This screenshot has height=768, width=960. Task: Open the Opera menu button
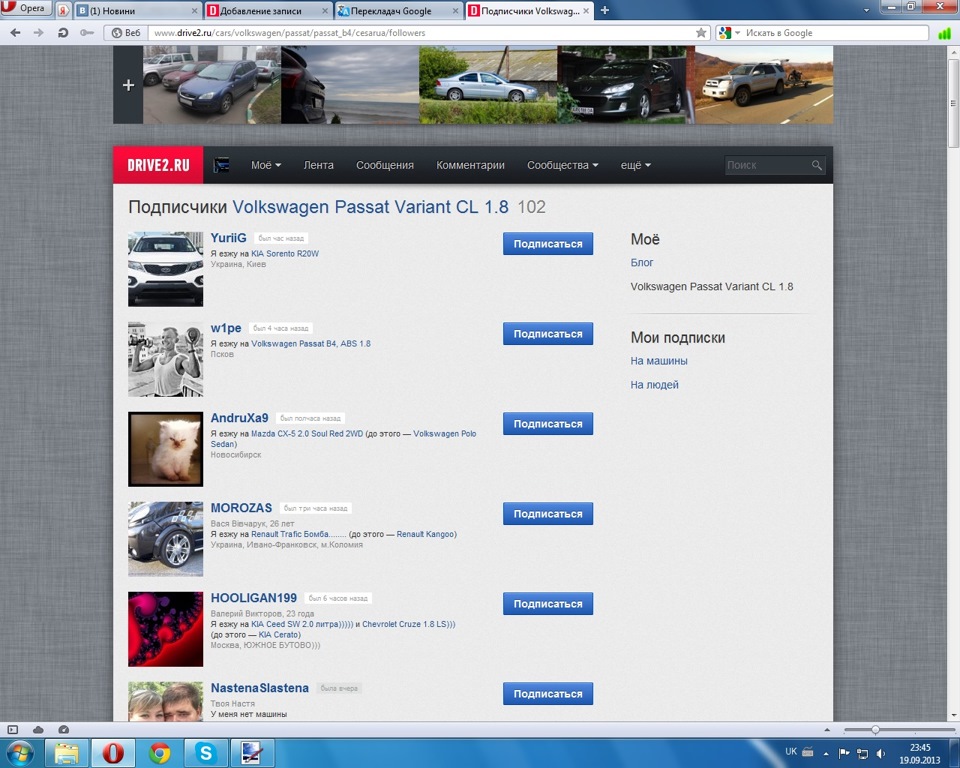tap(24, 9)
